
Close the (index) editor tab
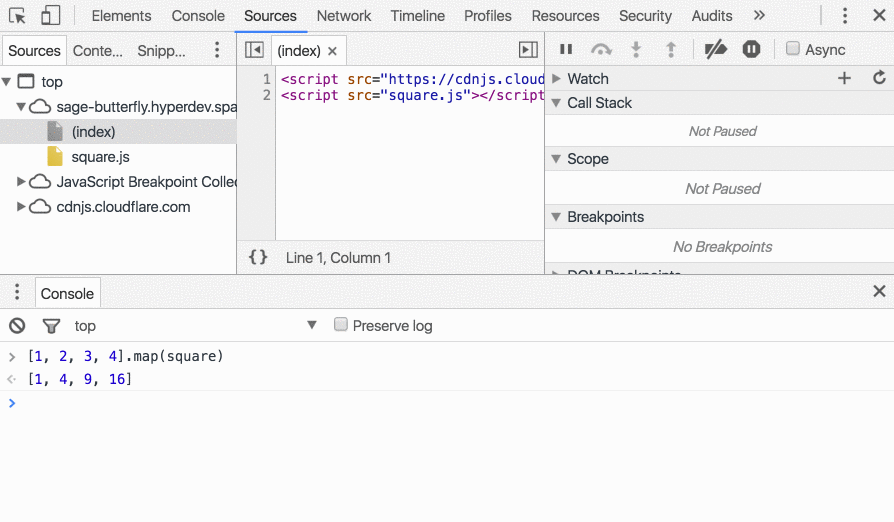coord(332,51)
